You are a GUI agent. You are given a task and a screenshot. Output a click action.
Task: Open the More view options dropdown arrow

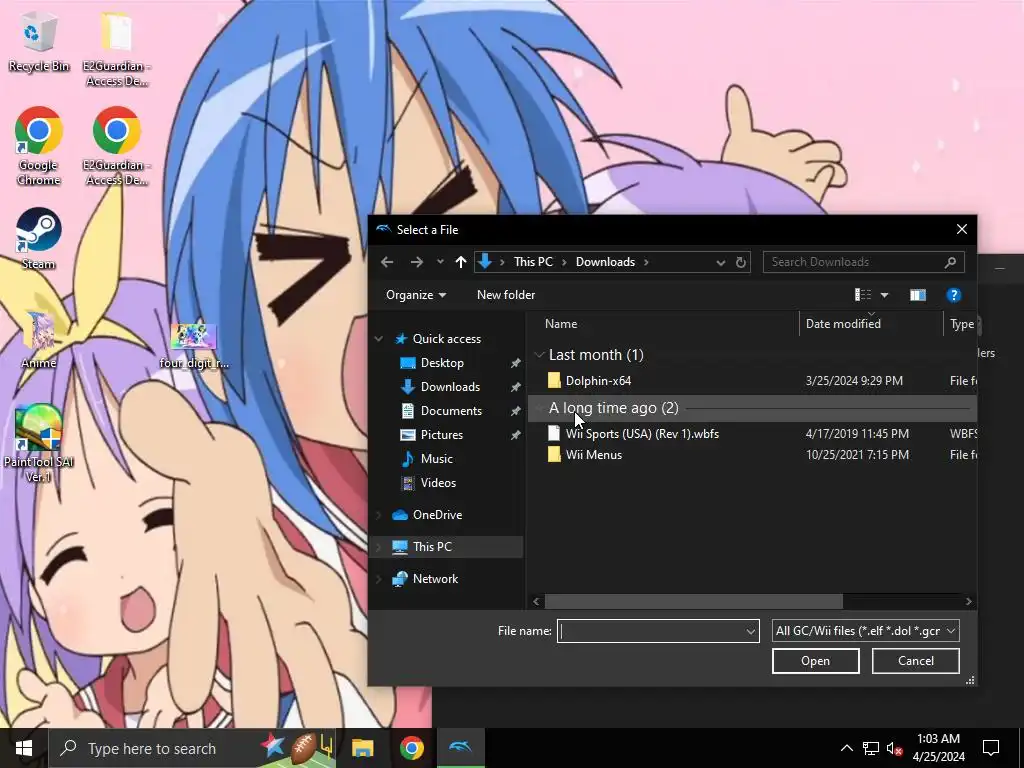pos(884,295)
